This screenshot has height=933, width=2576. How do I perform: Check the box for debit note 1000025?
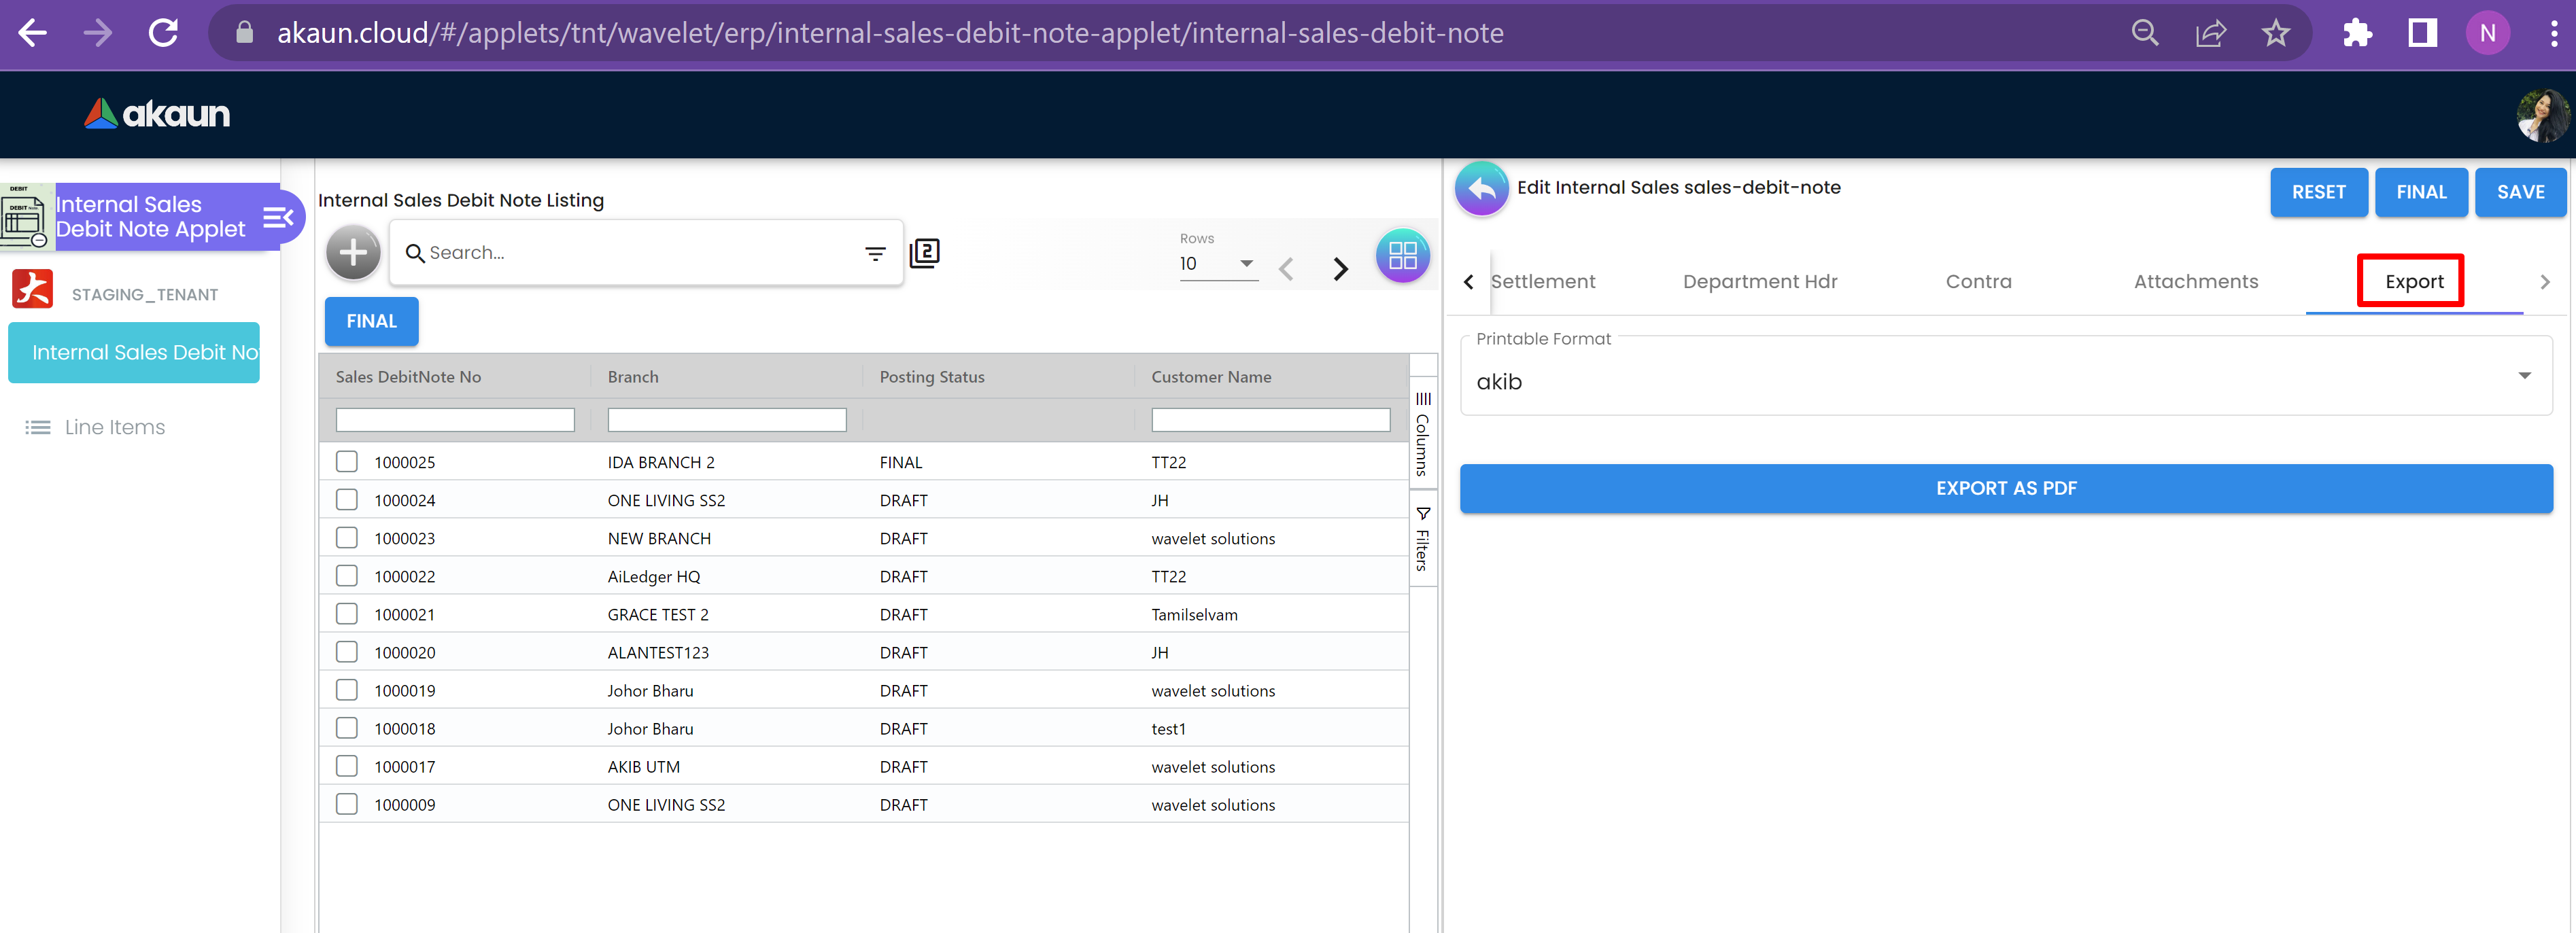point(347,462)
